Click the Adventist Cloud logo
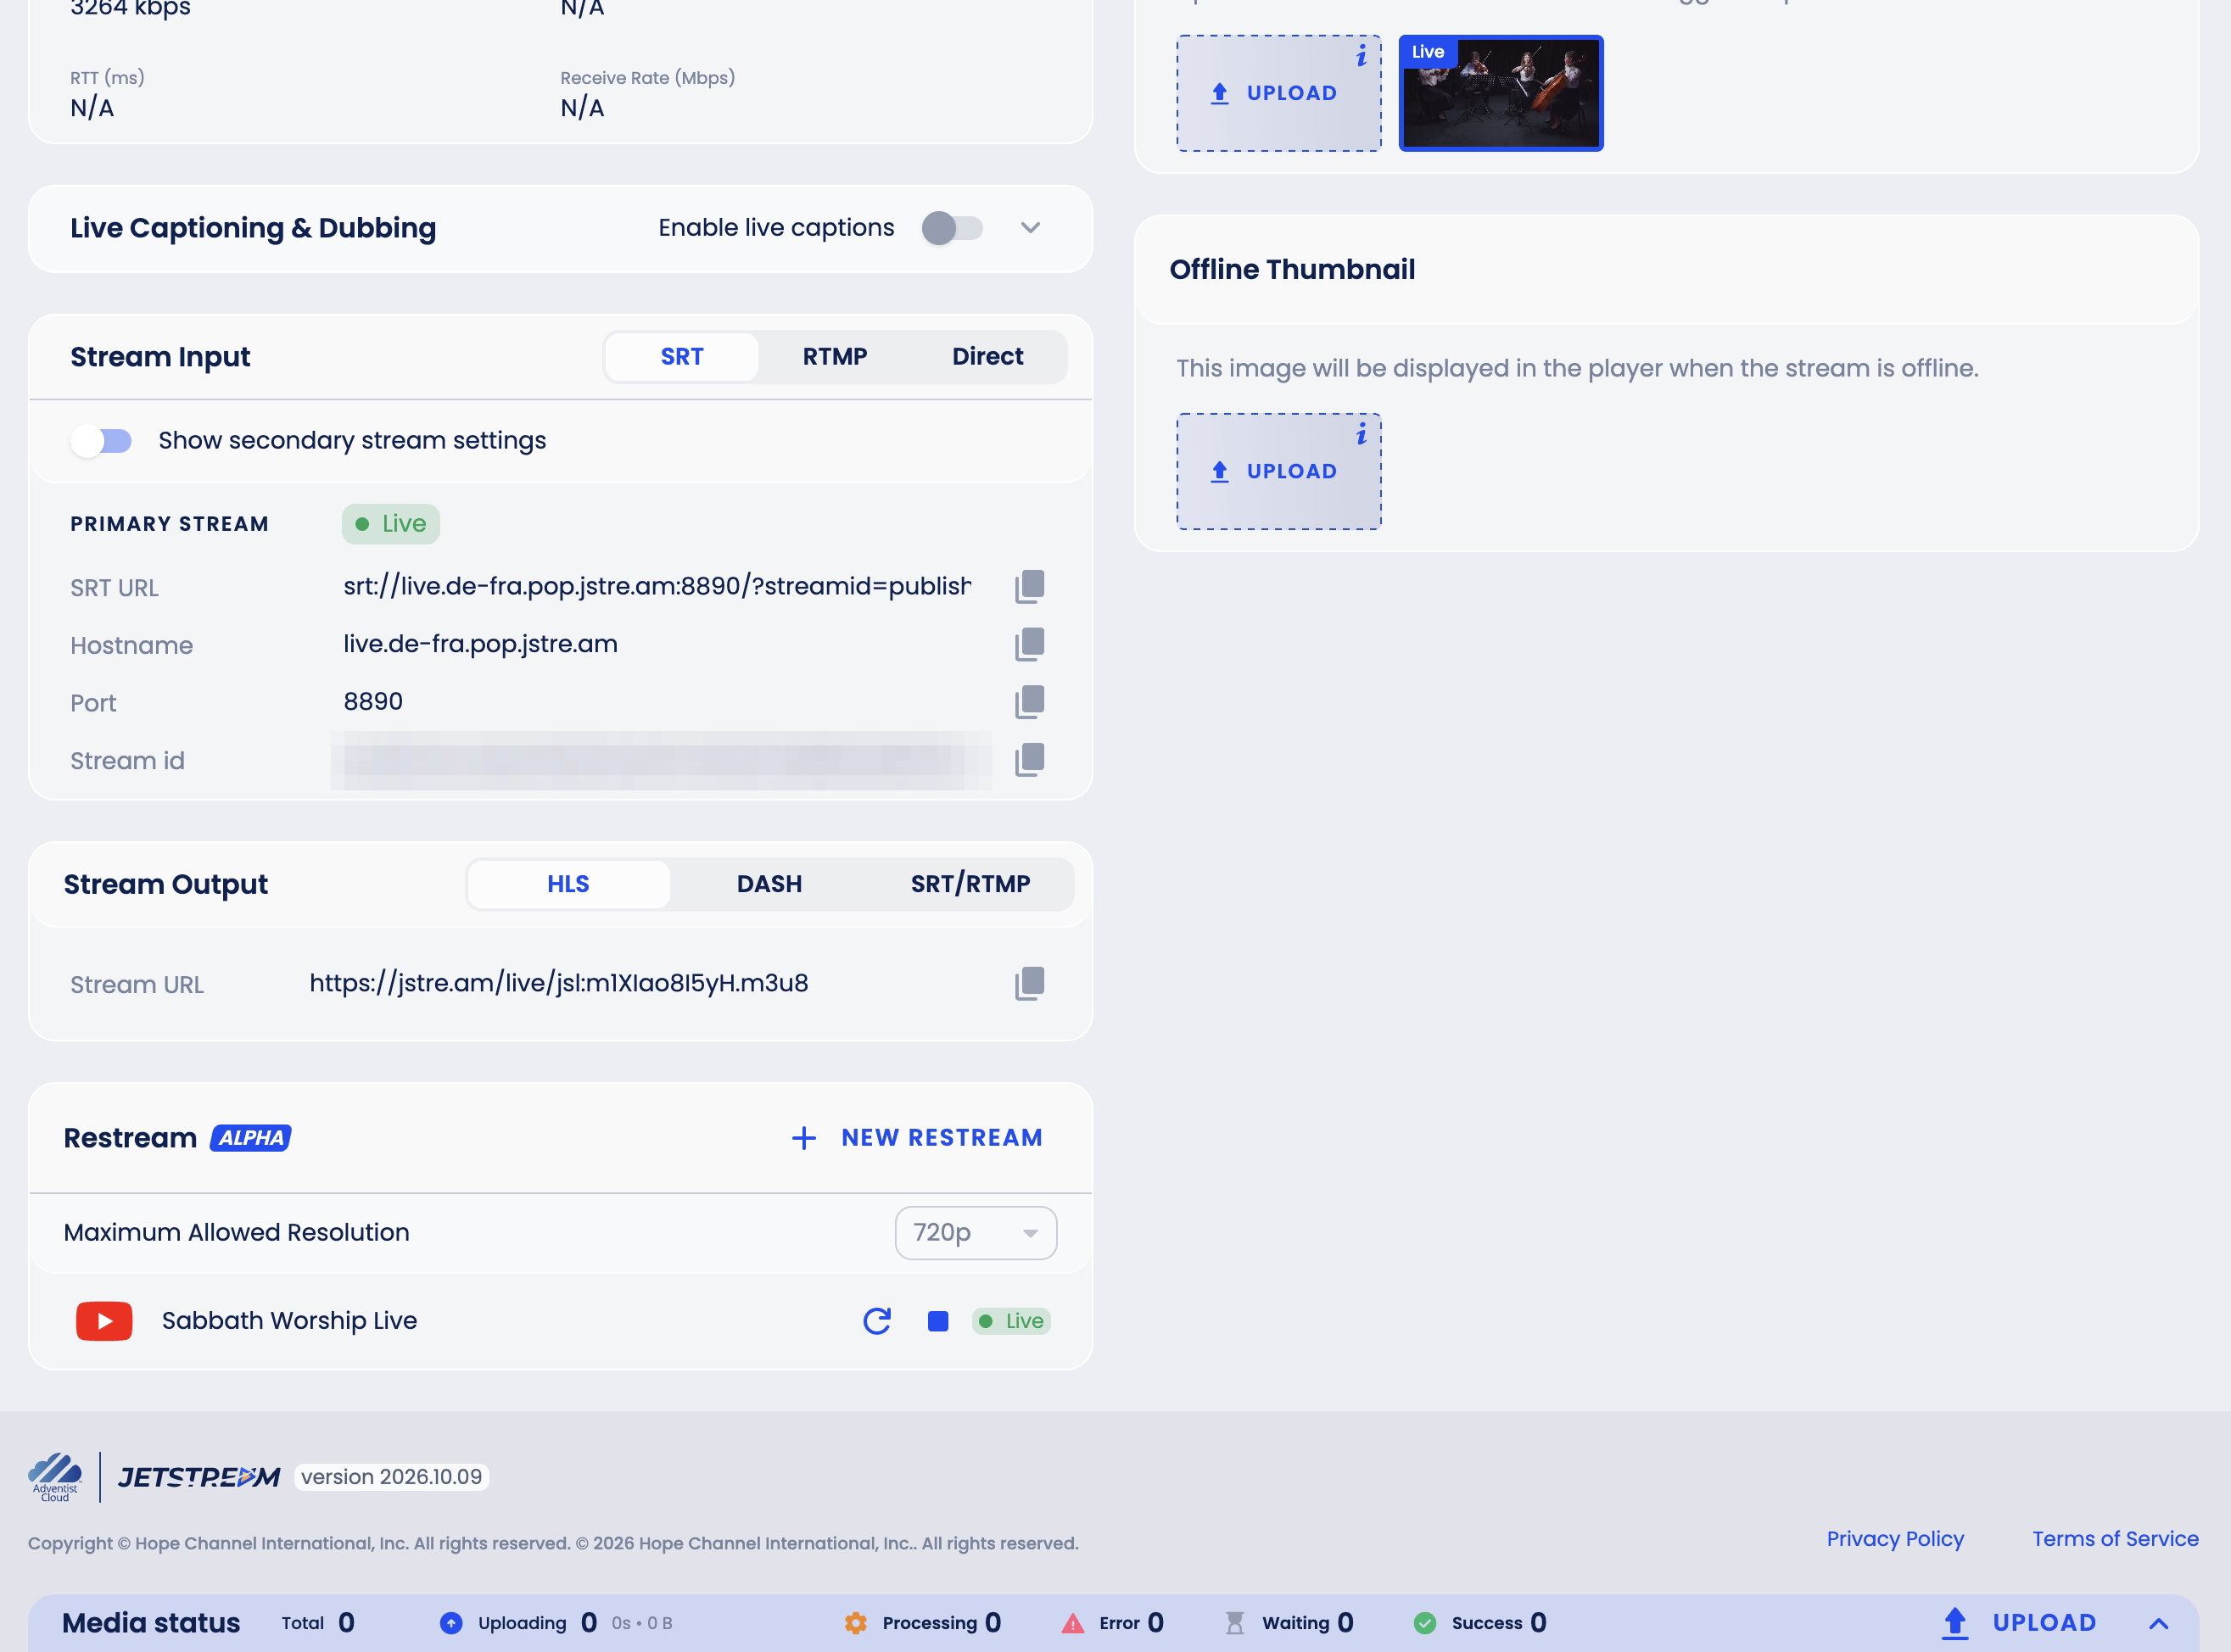This screenshot has height=1652, width=2231. (55, 1477)
